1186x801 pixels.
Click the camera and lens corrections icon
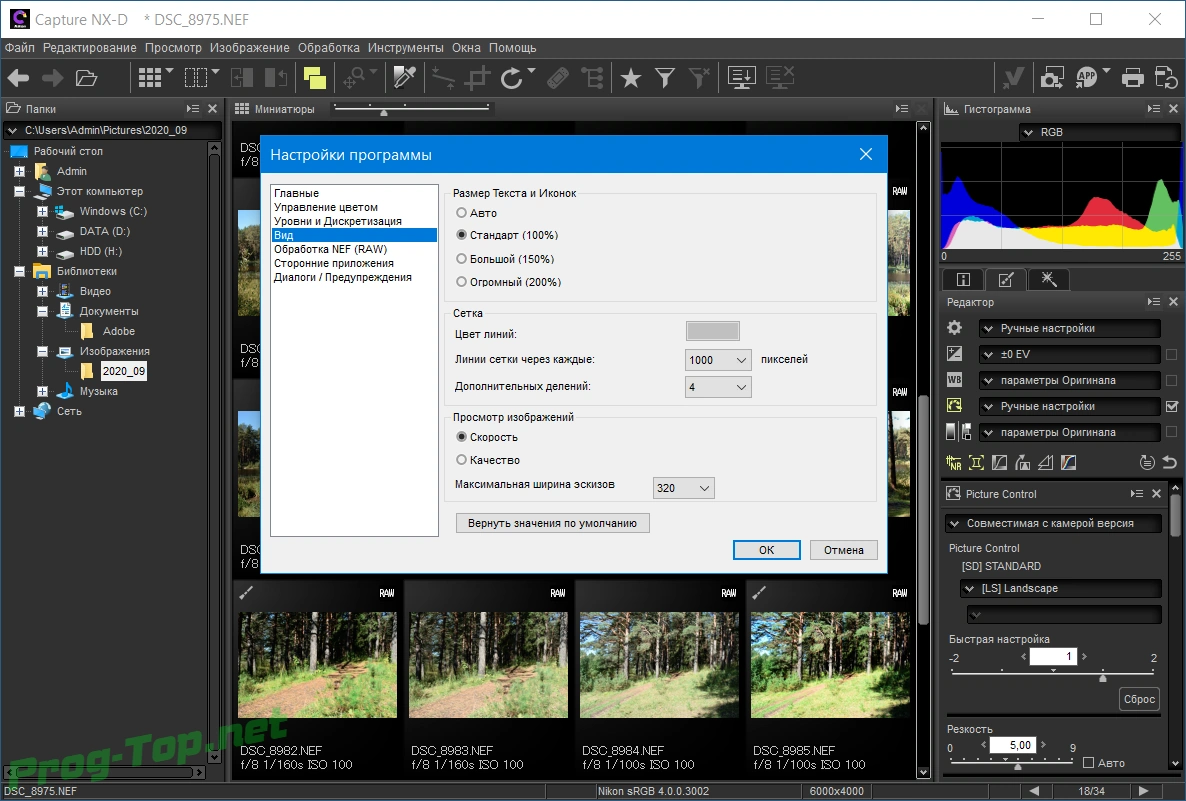coord(976,463)
